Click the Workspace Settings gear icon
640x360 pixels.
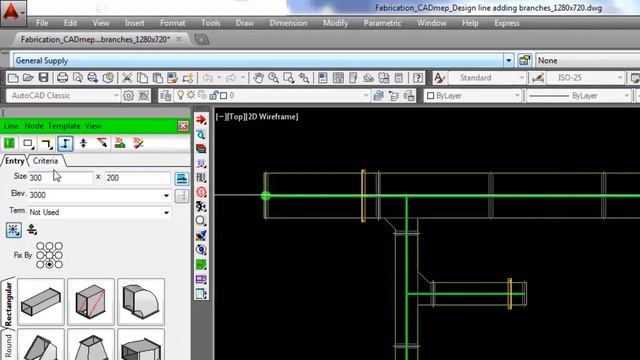click(x=128, y=96)
